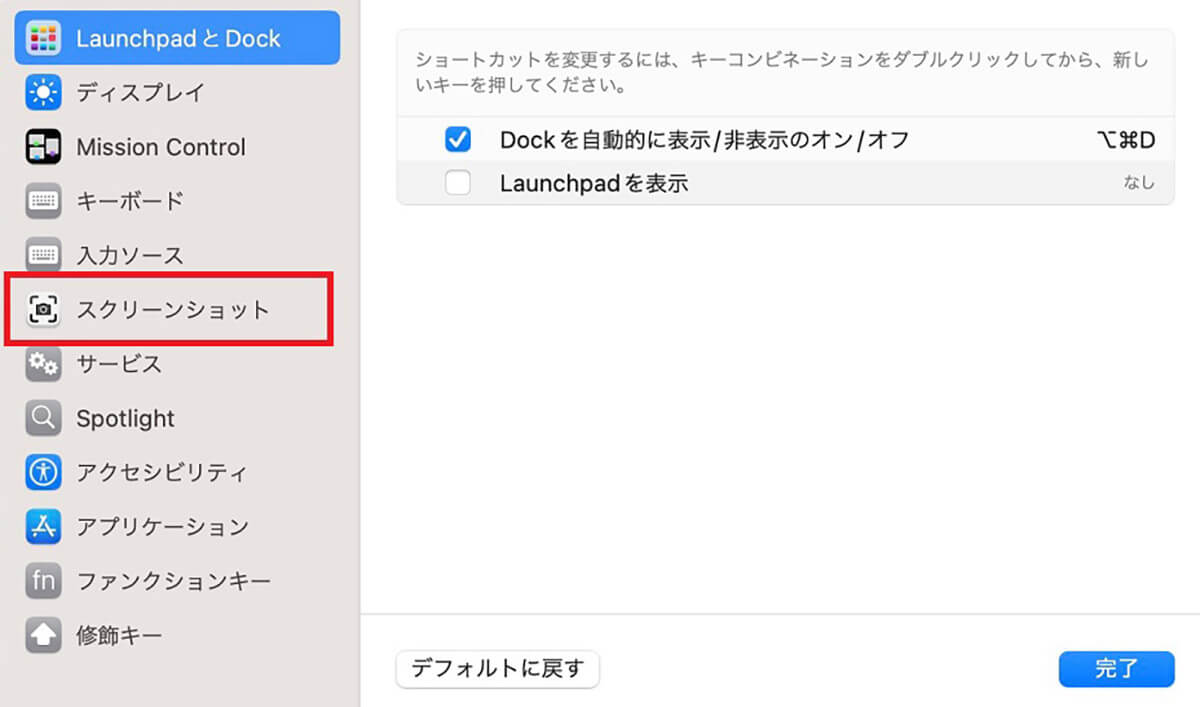Click the Spotlight magnifier icon
Screen dimensions: 1200x707
[x=43, y=418]
